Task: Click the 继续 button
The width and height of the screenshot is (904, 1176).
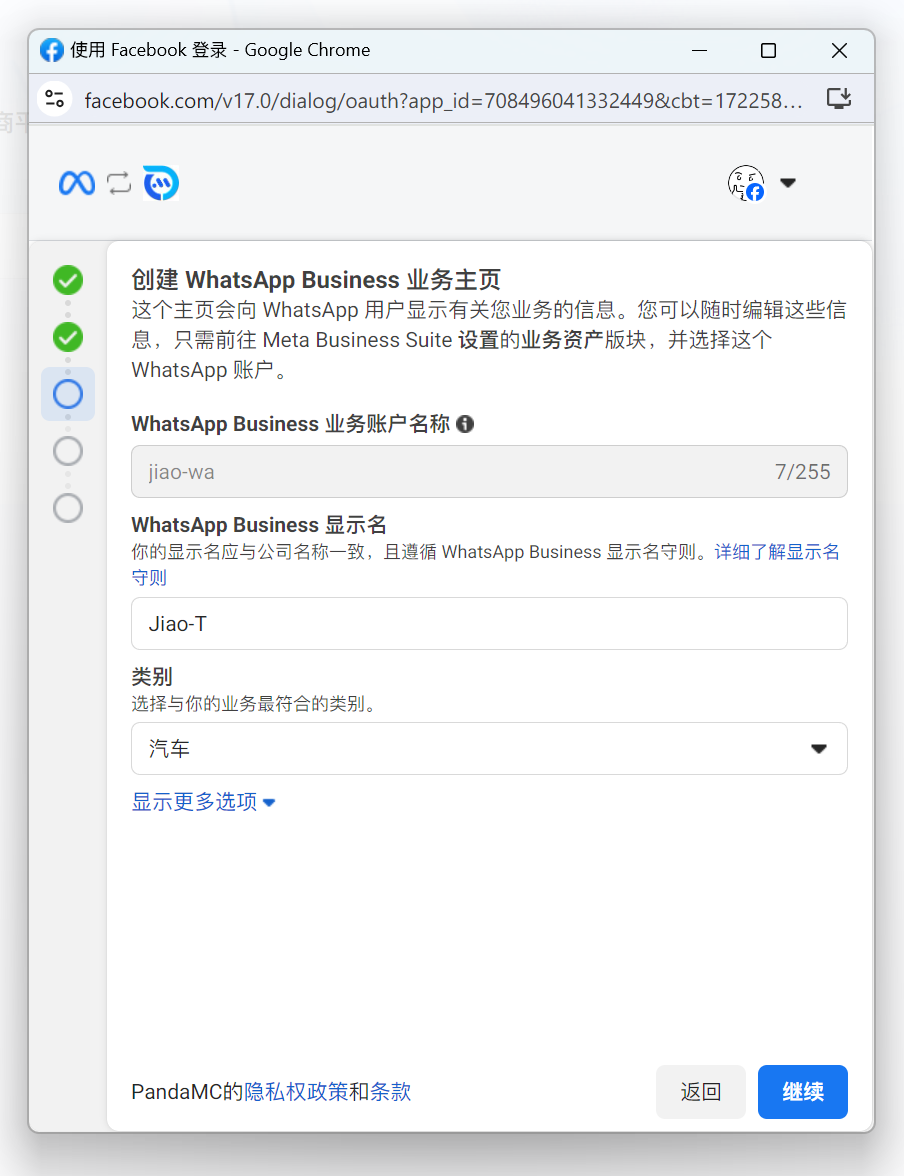Action: click(x=802, y=1092)
